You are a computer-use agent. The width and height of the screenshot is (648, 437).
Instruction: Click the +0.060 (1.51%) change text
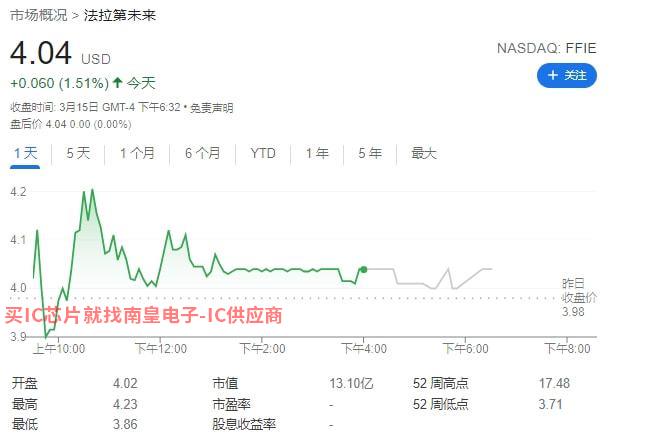(60, 84)
